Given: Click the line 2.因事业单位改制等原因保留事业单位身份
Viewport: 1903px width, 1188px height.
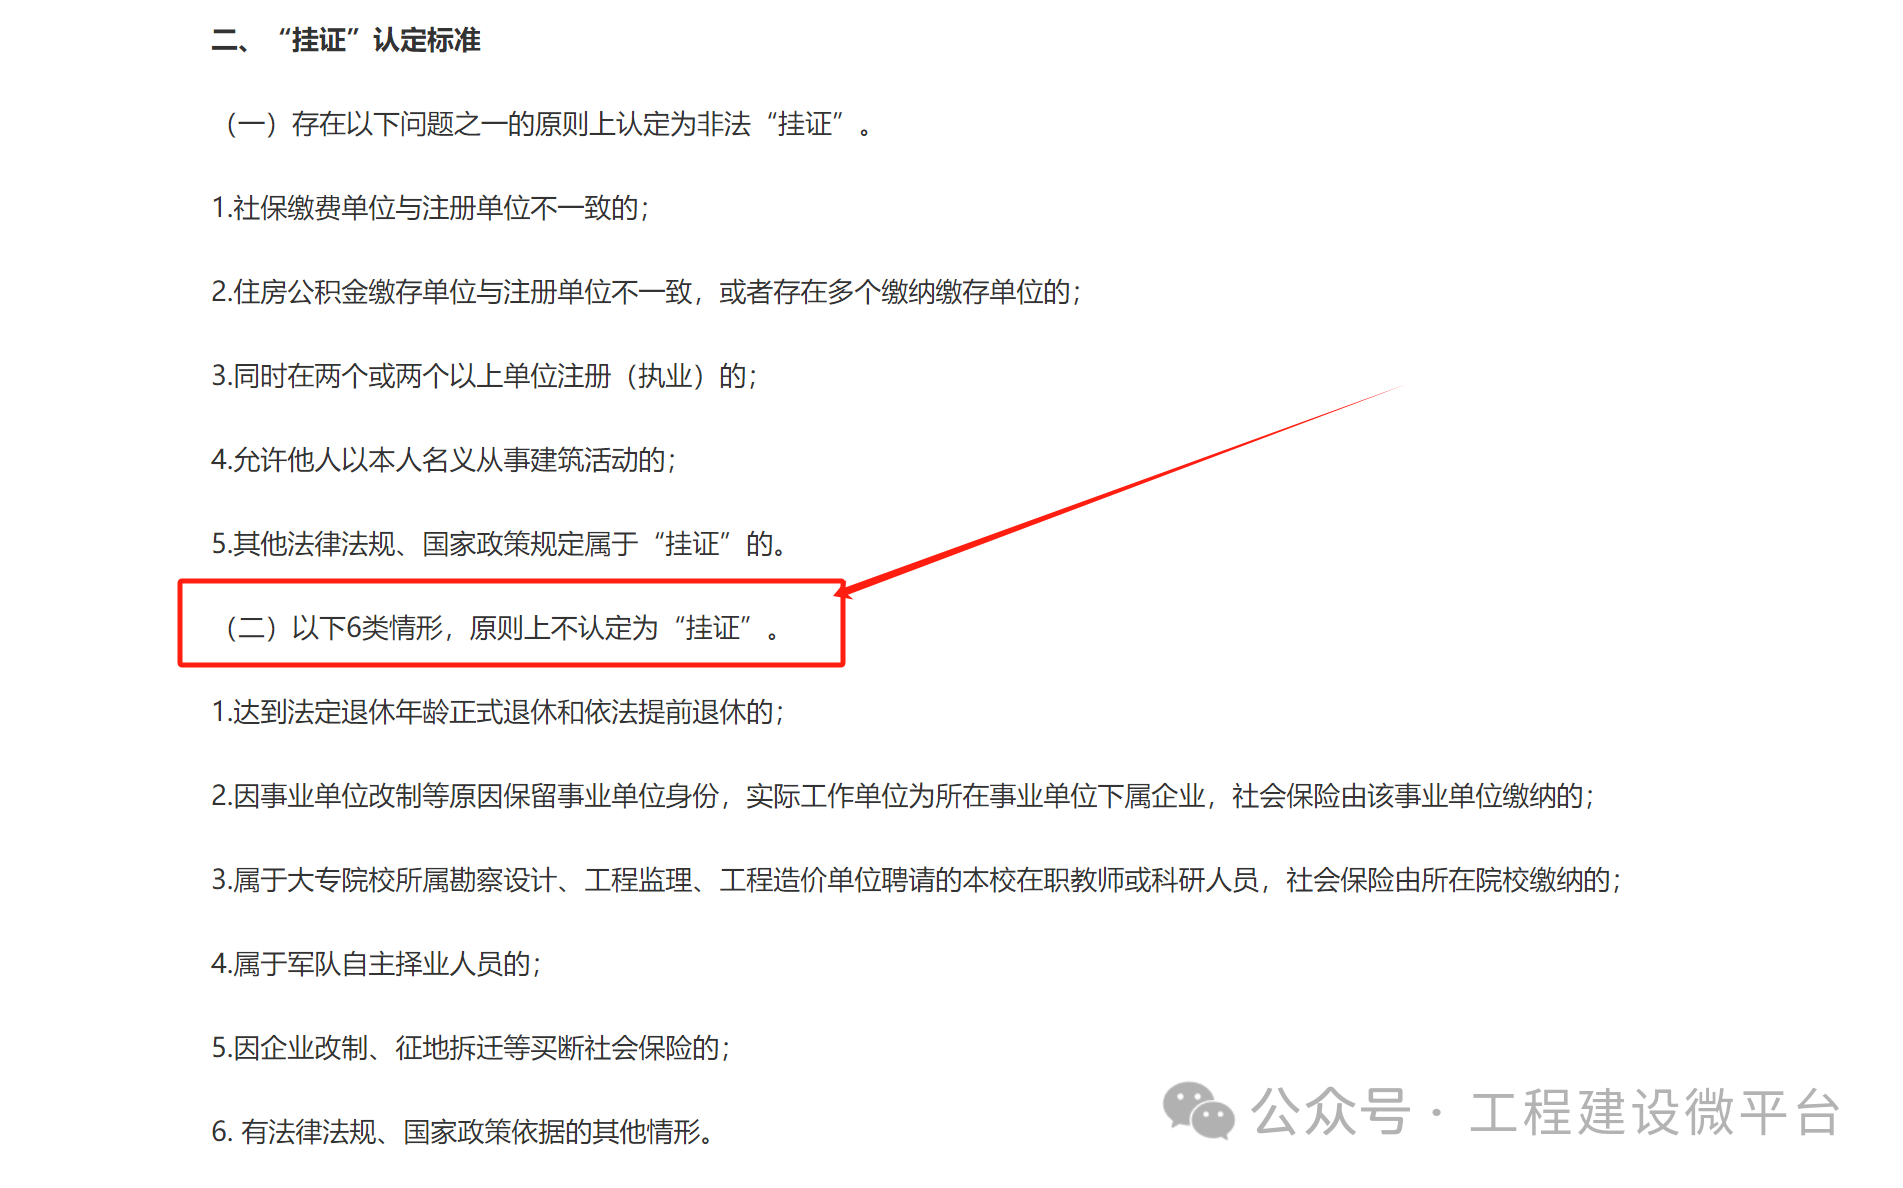Looking at the screenshot, I should 903,796.
